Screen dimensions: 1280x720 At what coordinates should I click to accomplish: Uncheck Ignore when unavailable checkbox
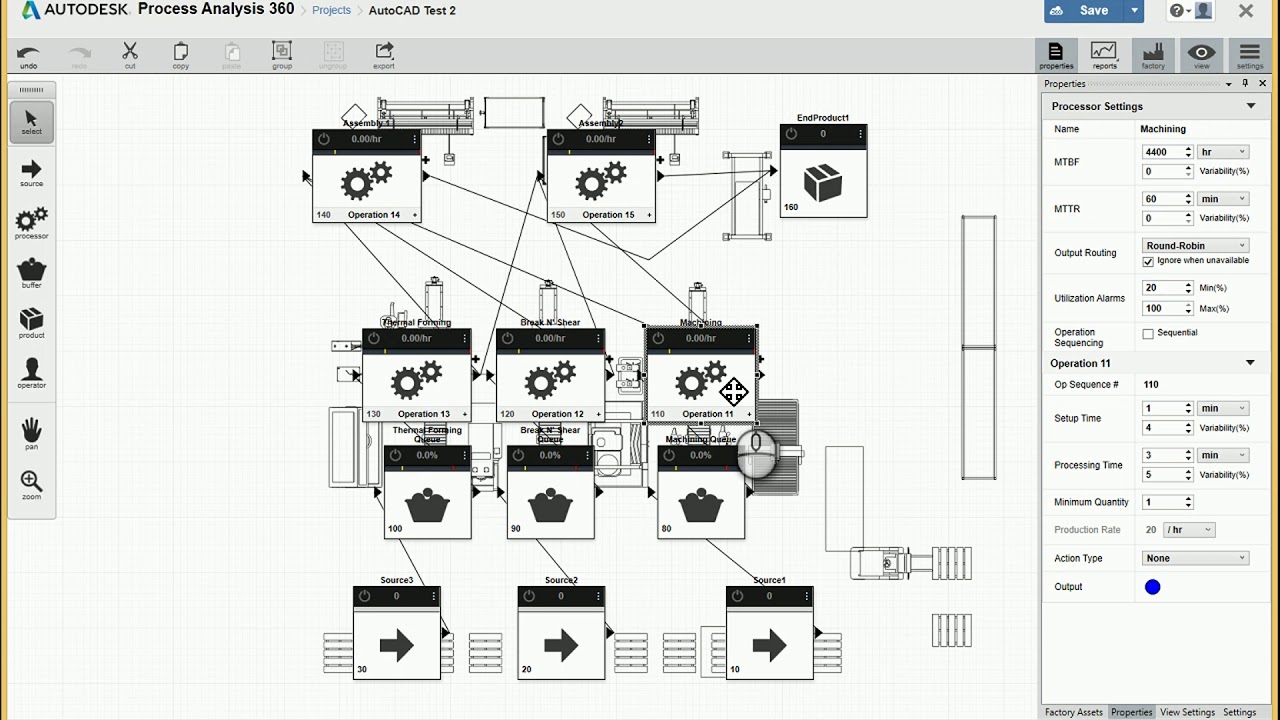(x=1148, y=261)
